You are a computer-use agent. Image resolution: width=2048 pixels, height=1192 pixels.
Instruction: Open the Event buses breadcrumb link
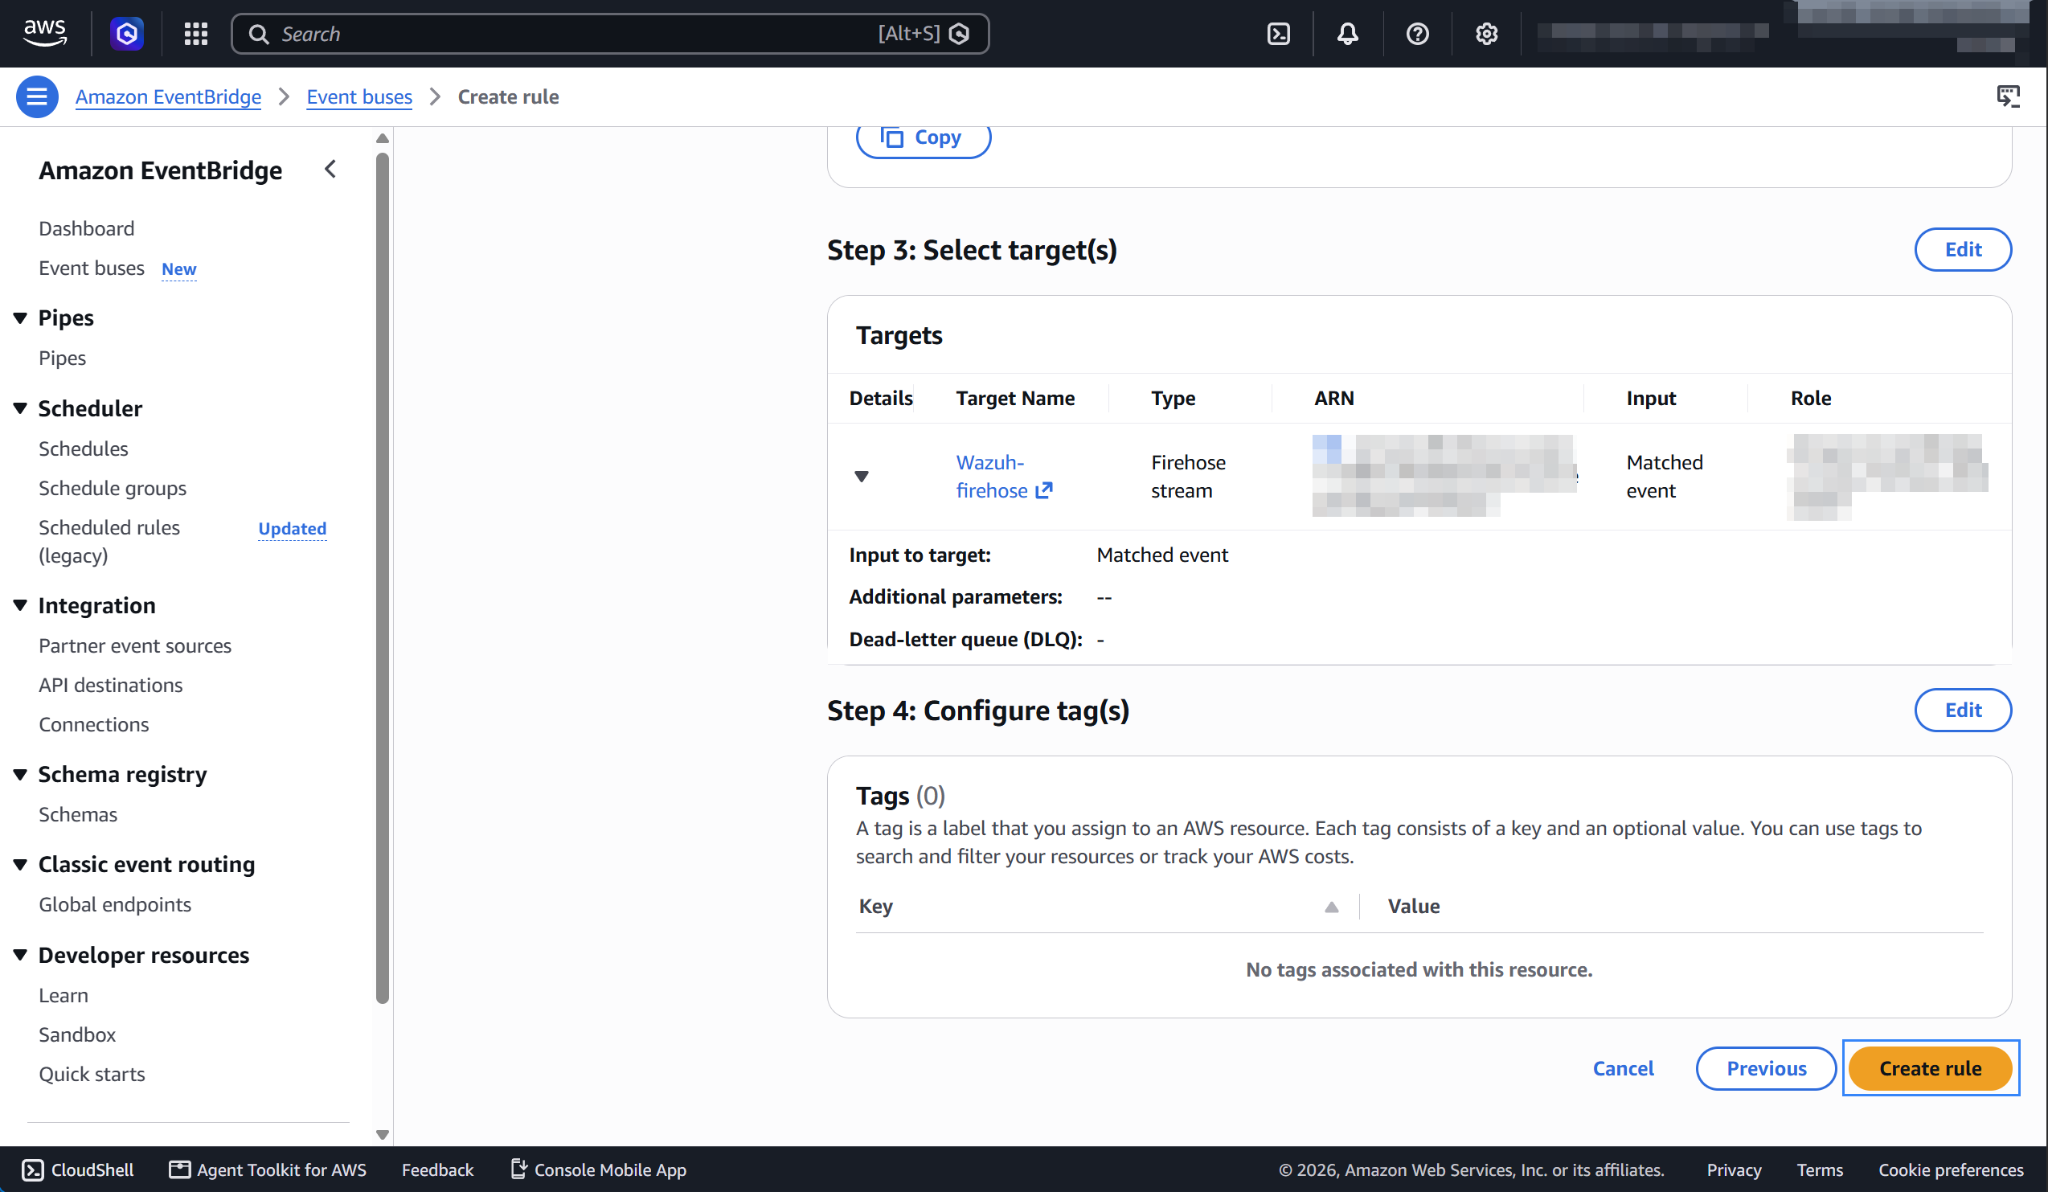[x=359, y=97]
